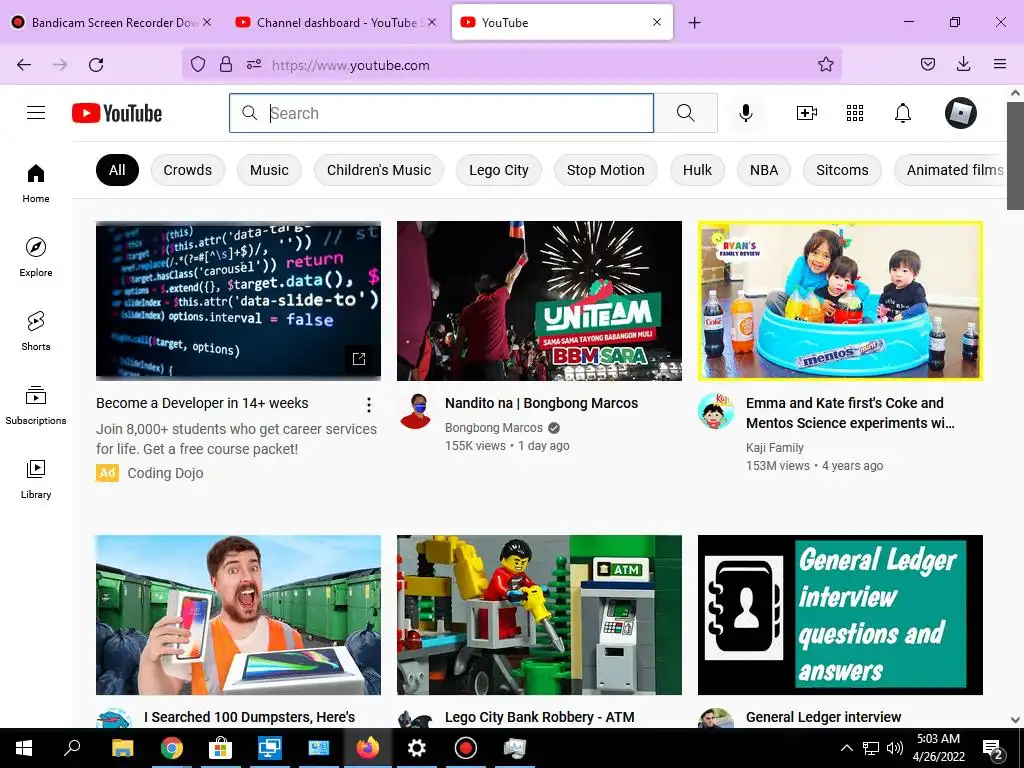Screen dimensions: 1024x768
Task: Click the address bar URL
Action: click(x=351, y=65)
